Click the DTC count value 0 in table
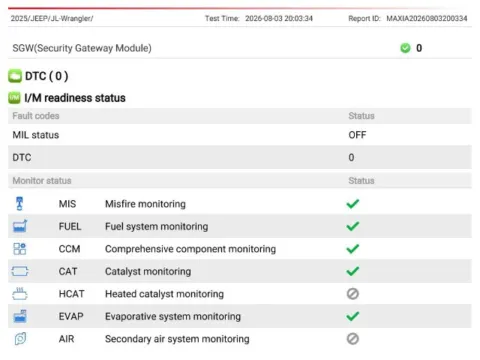The width and height of the screenshot is (480, 360). coord(351,157)
